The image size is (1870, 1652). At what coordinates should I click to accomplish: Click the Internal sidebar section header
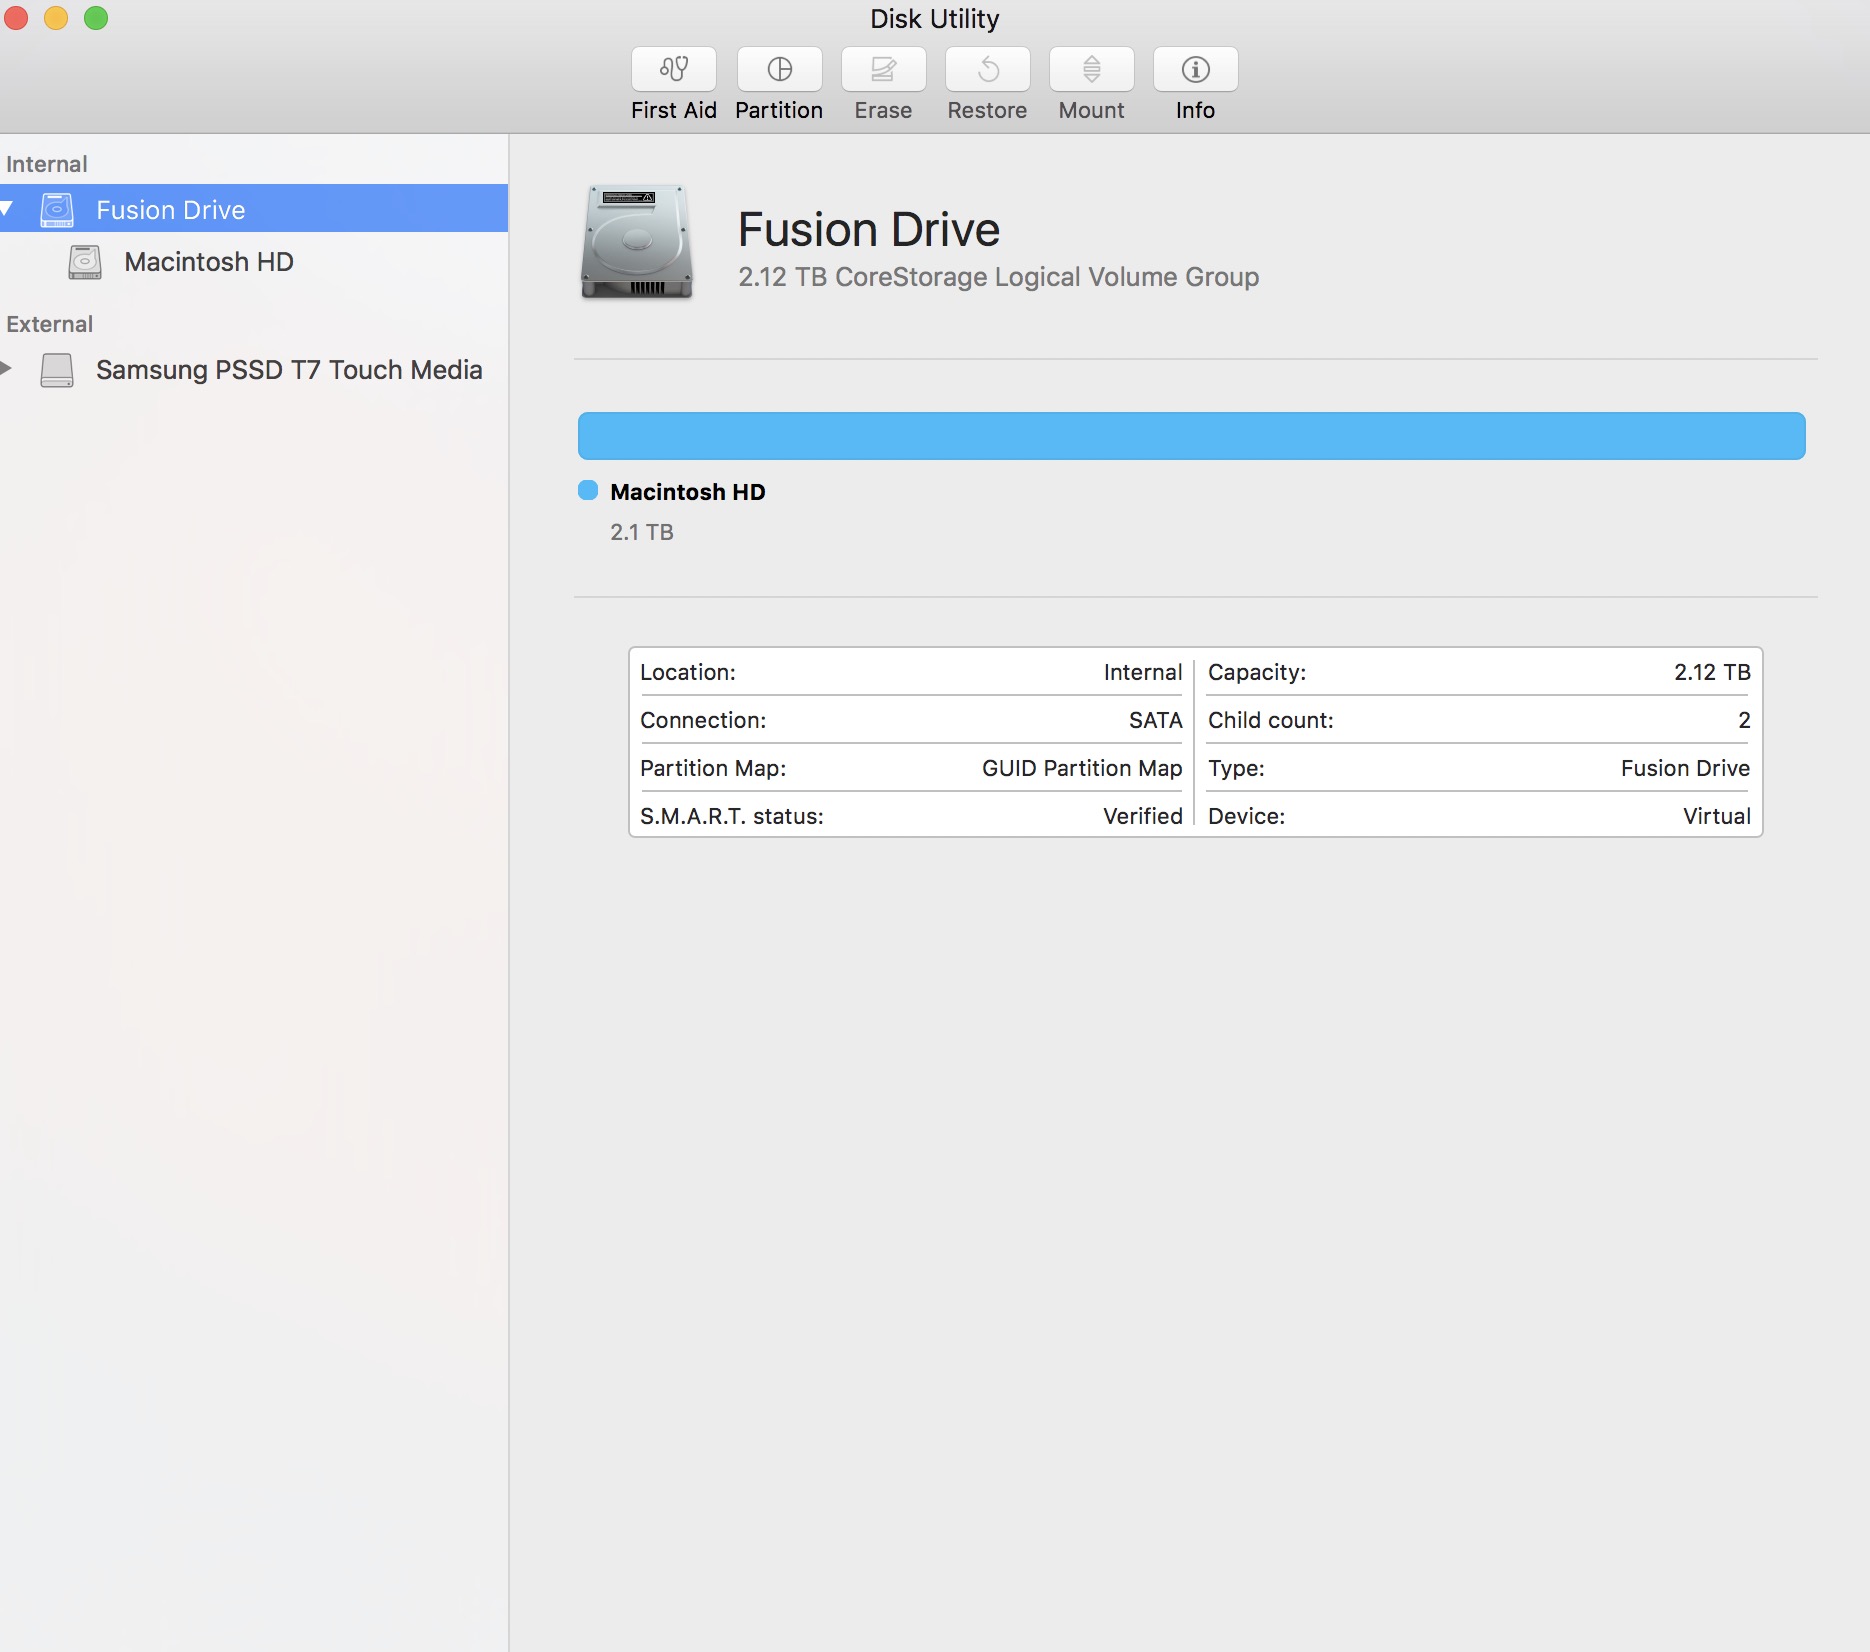click(x=47, y=164)
